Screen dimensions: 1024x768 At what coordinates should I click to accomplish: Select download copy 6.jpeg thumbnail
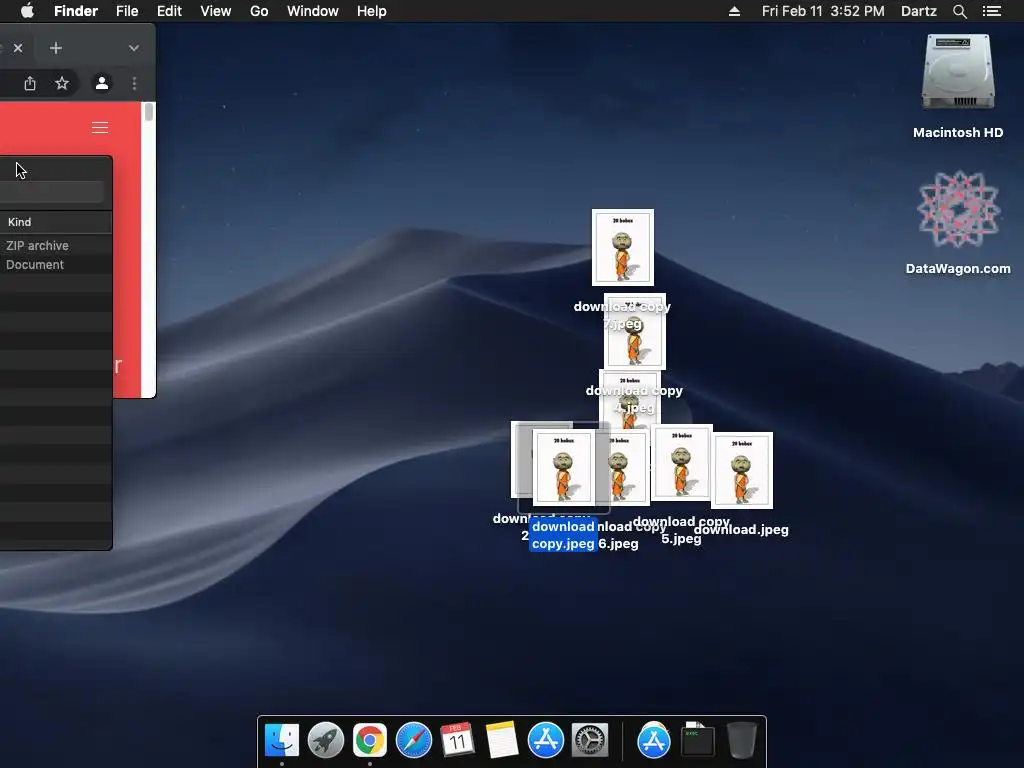point(623,468)
